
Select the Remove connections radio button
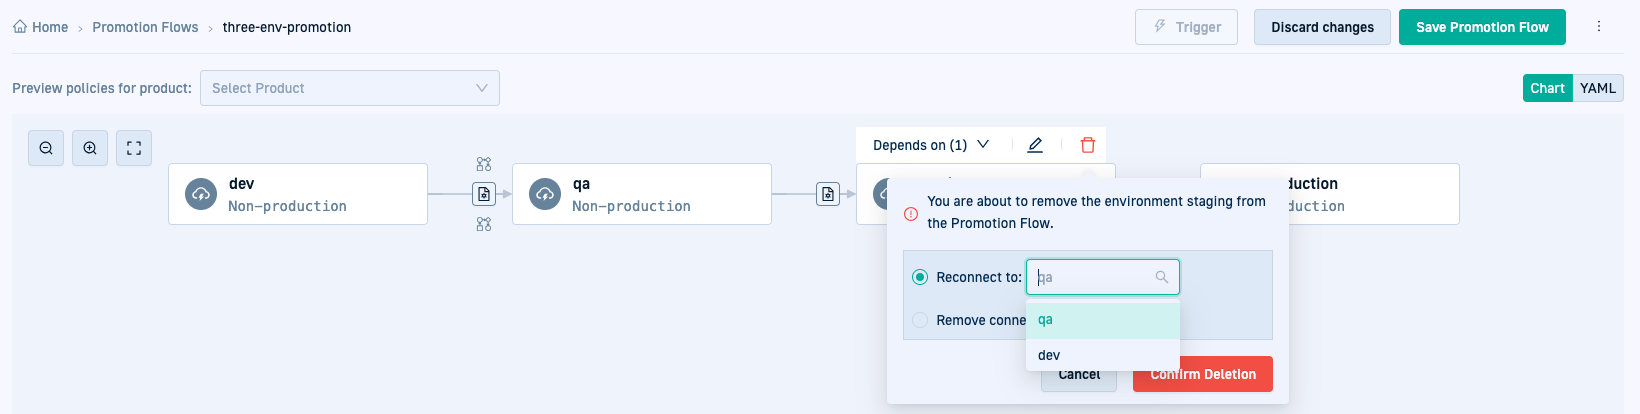[920, 320]
